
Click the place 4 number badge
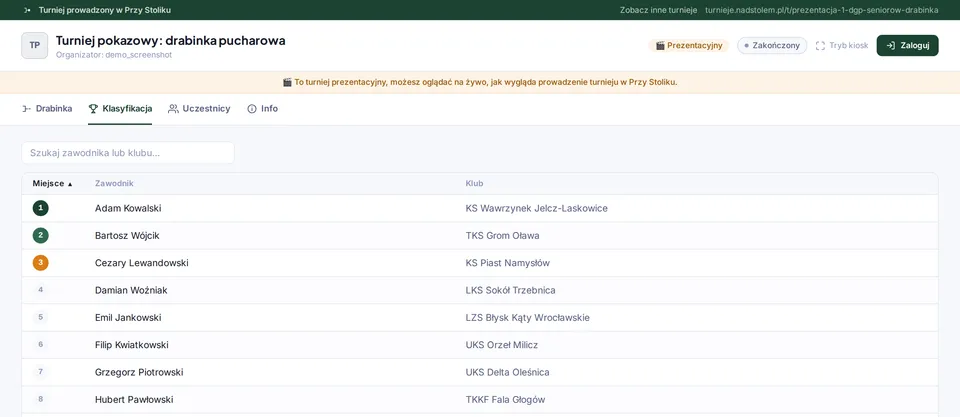click(x=40, y=290)
